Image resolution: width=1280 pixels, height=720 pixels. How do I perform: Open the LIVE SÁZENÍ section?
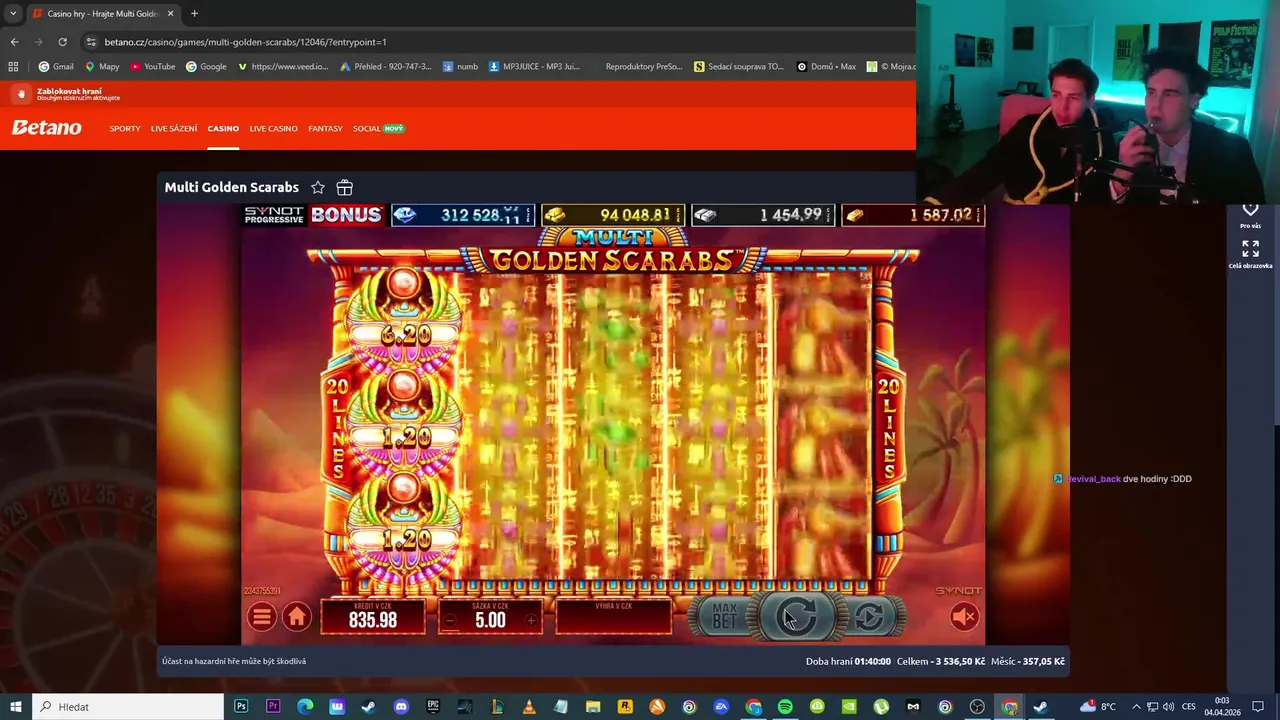(x=174, y=128)
